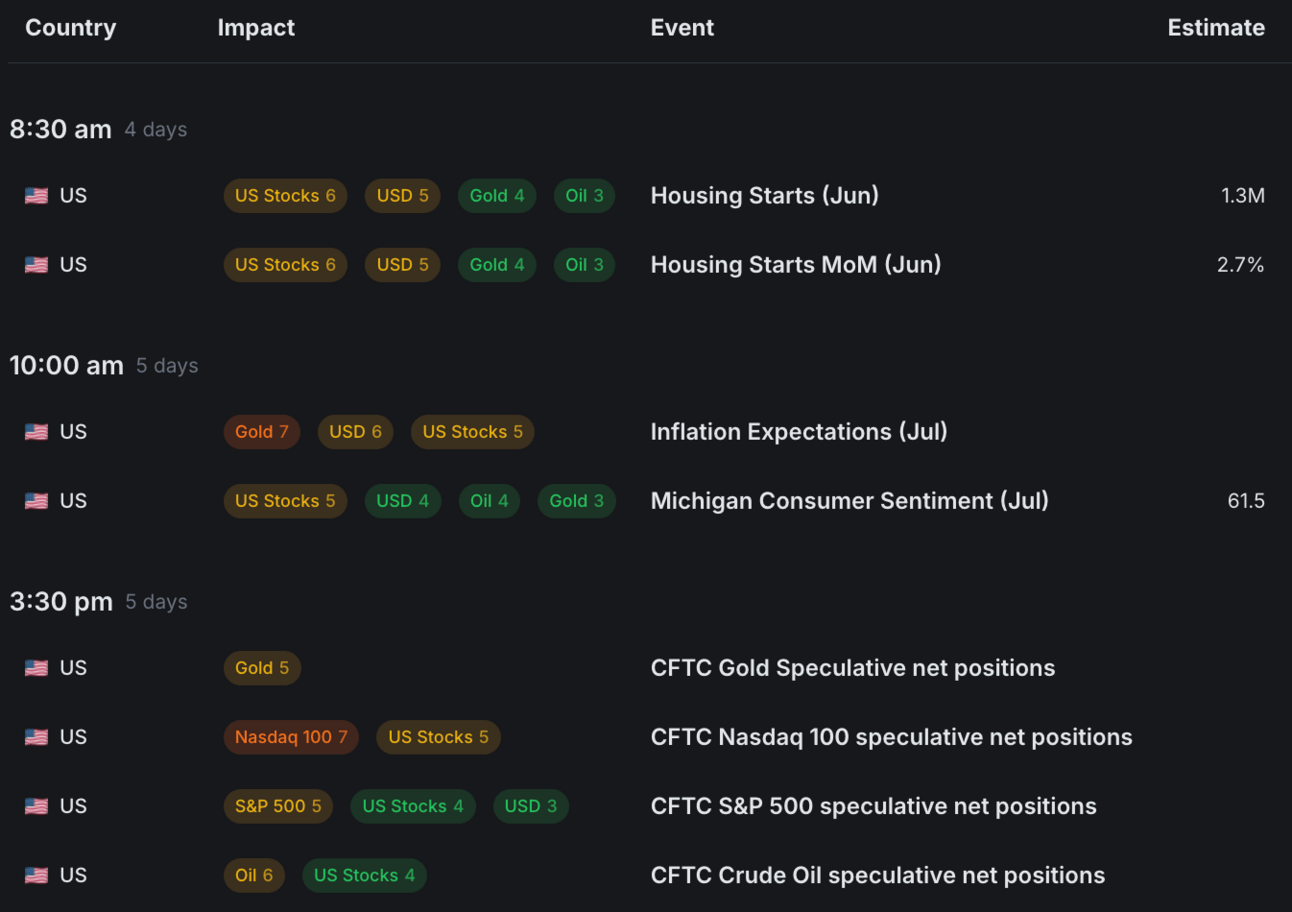
Task: Open CFTC Nasdaq 100 speculative net positions event
Action: click(891, 737)
